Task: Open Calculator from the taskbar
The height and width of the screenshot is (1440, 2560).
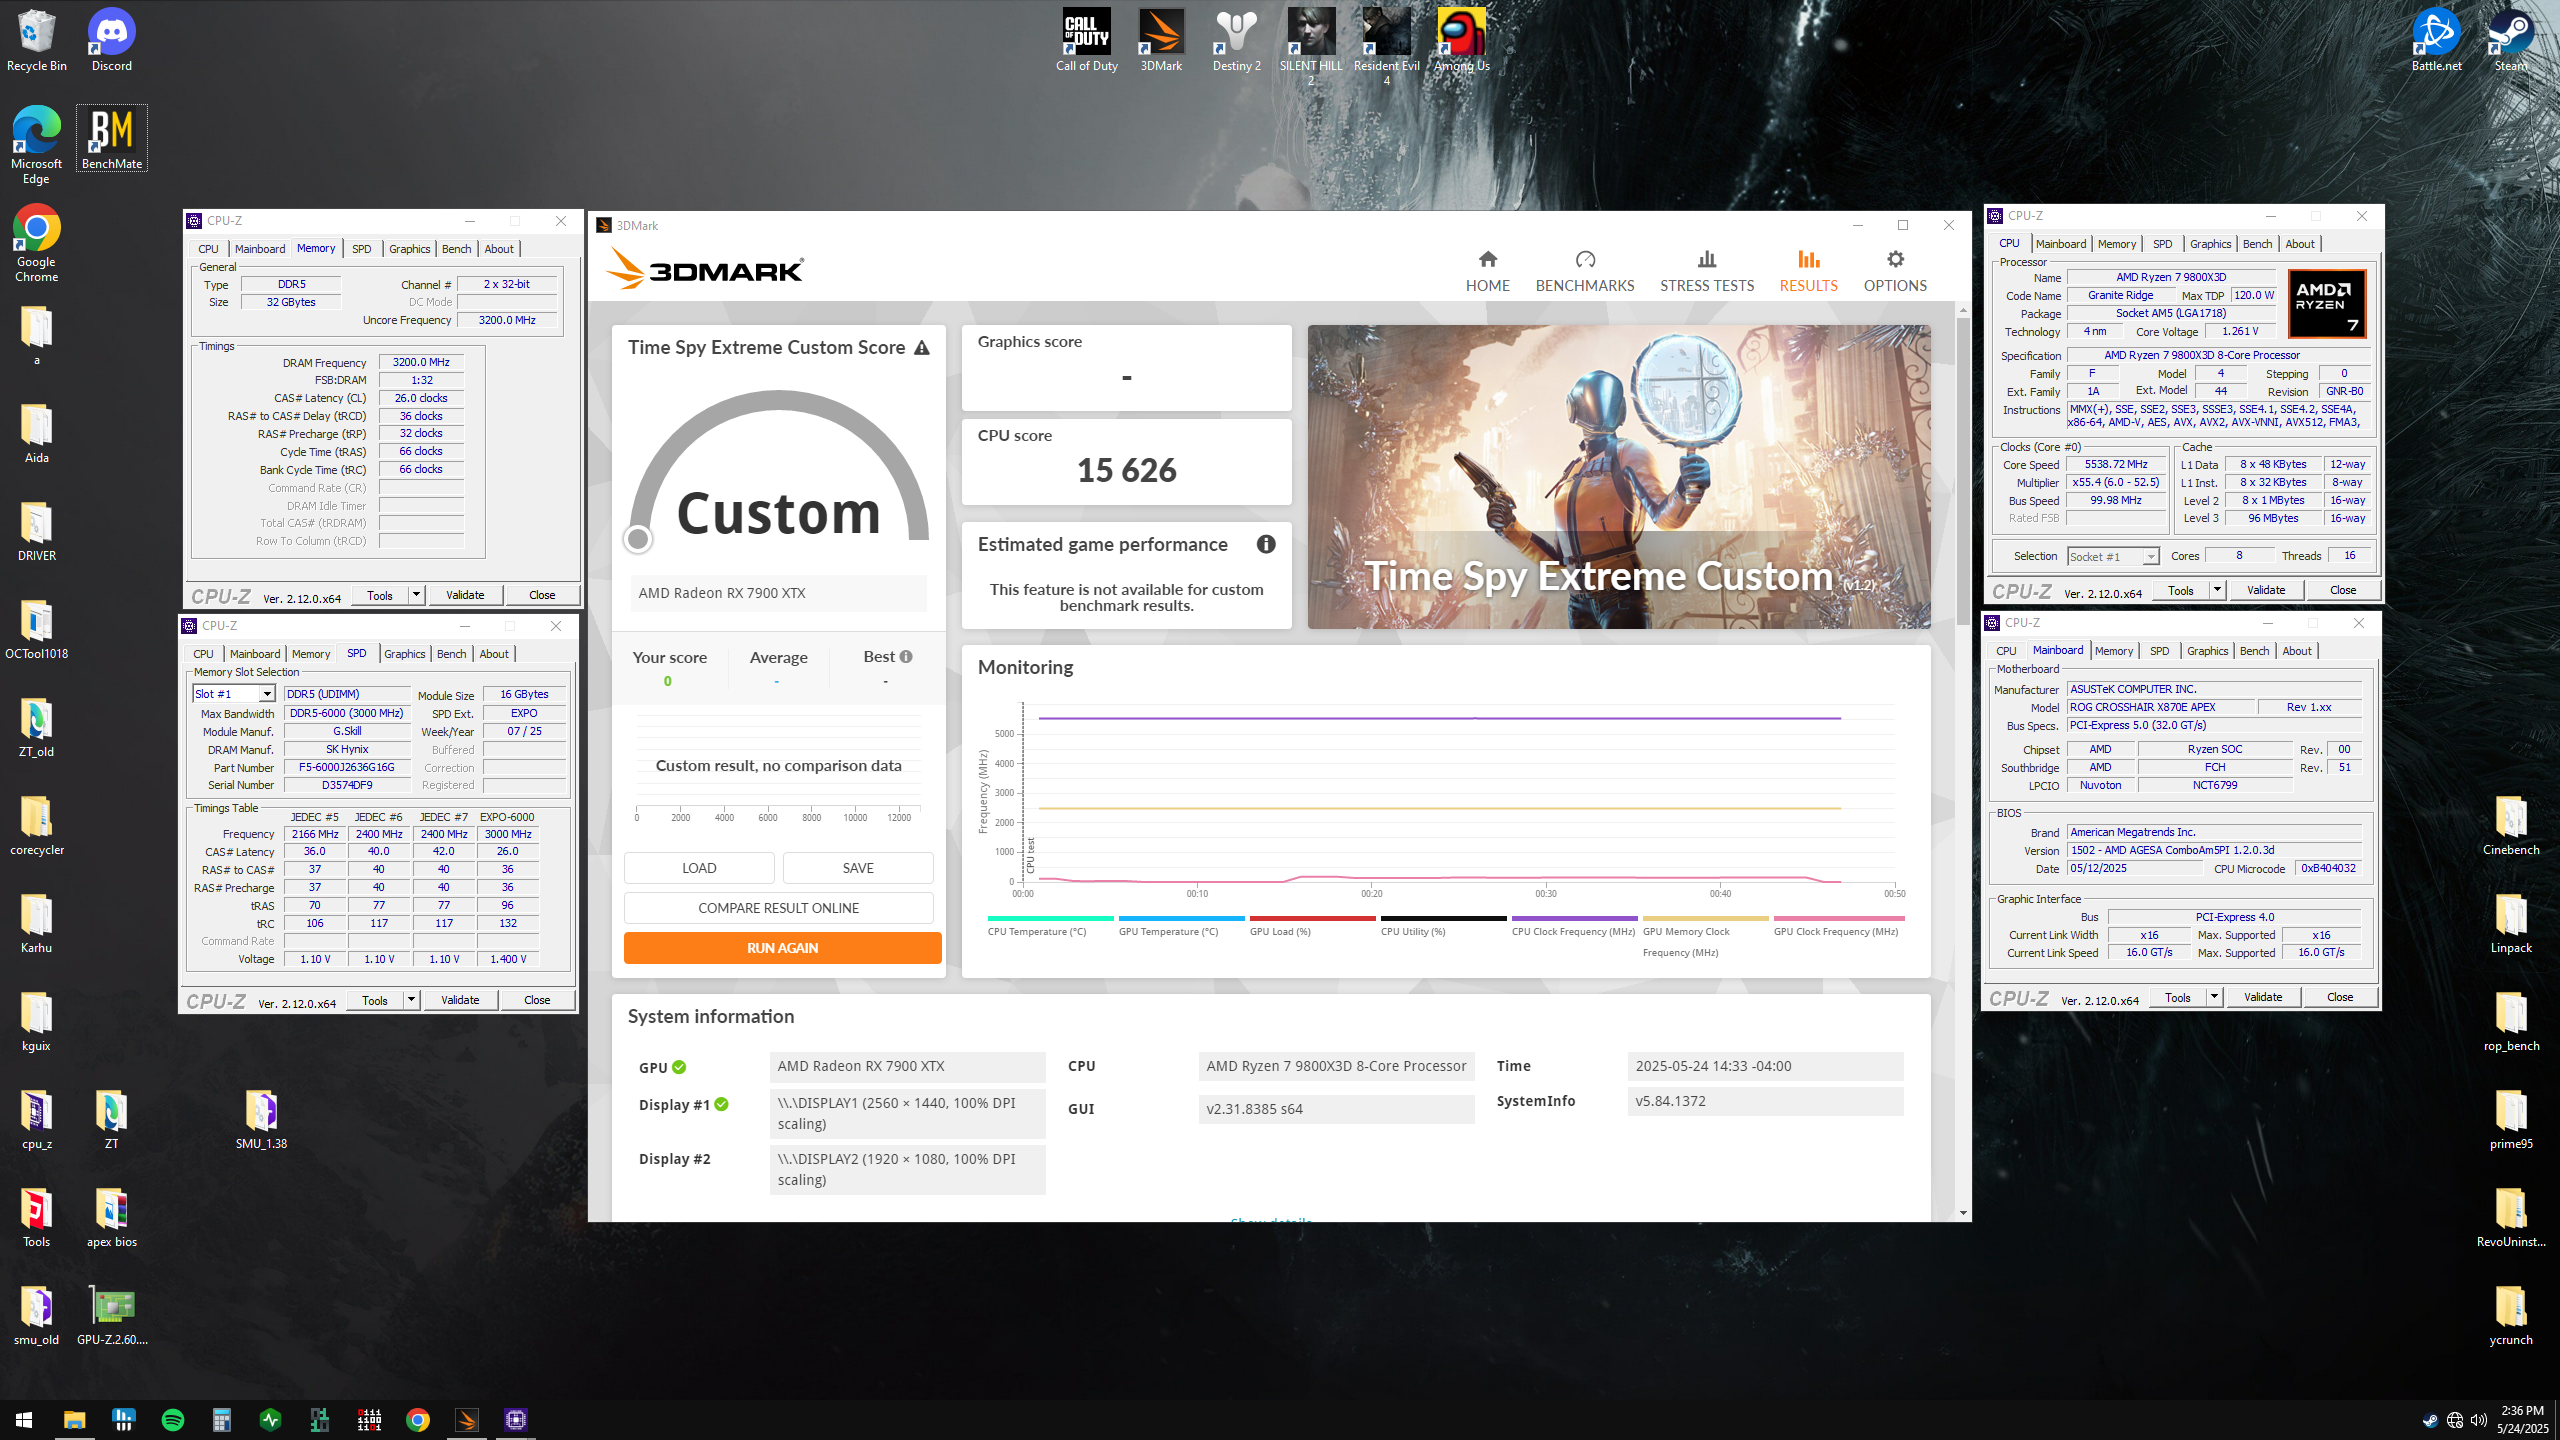Action: [x=221, y=1419]
